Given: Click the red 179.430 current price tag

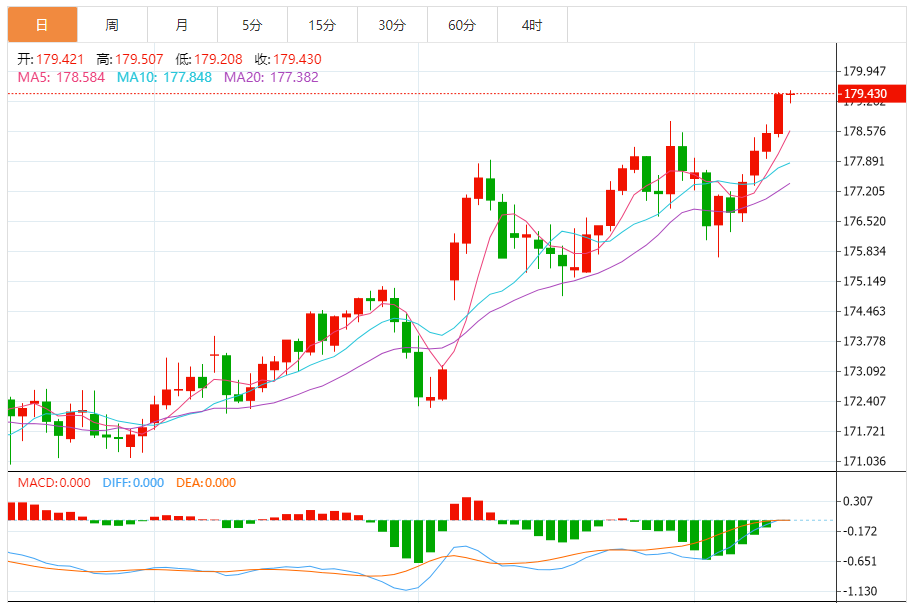Looking at the screenshot, I should click(x=872, y=94).
